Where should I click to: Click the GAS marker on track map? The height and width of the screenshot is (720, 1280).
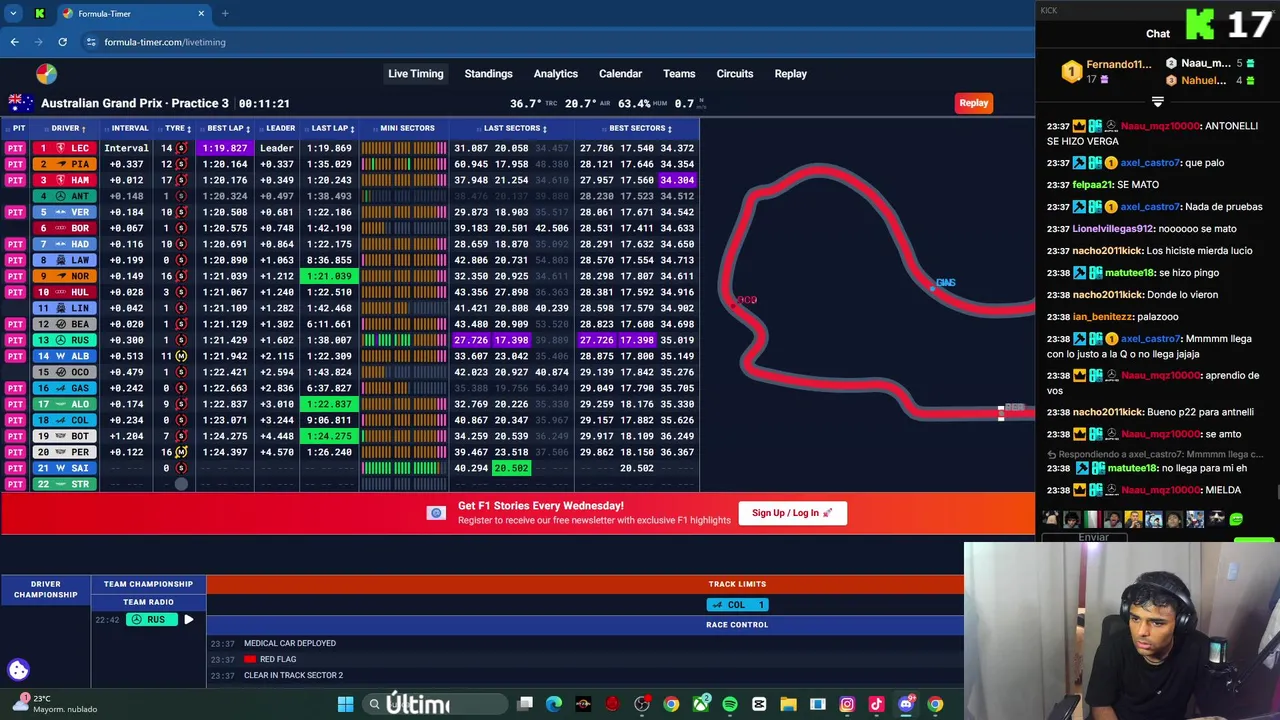click(x=945, y=283)
